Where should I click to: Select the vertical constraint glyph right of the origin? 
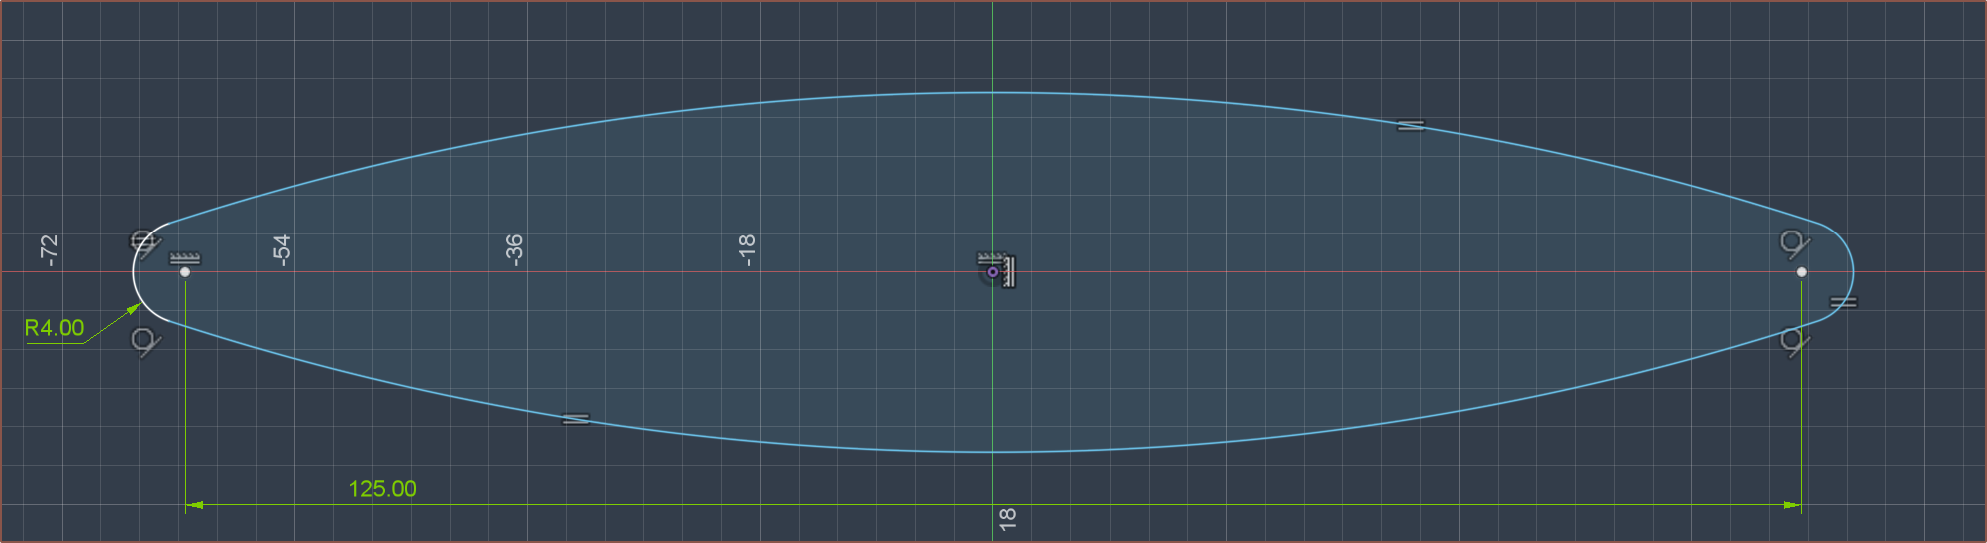click(x=1009, y=272)
